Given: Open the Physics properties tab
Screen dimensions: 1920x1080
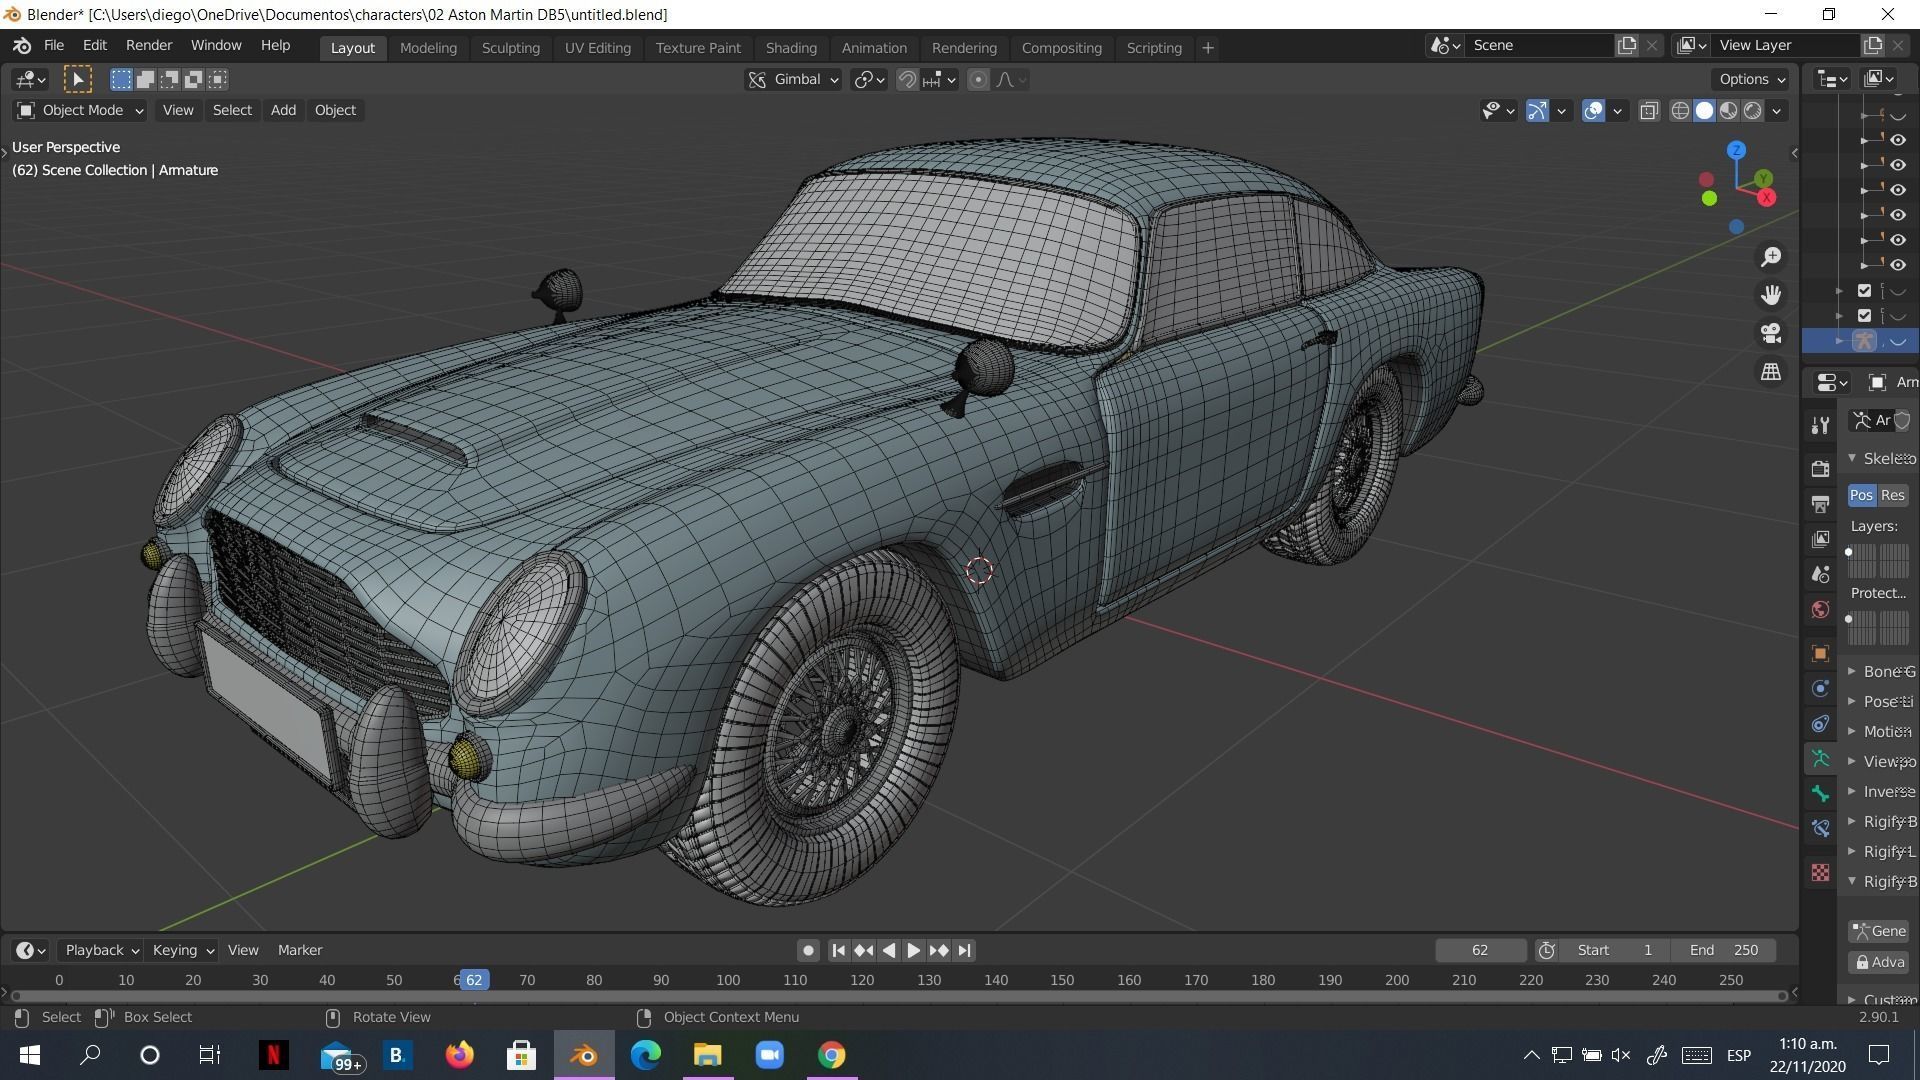Looking at the screenshot, I should [x=1820, y=688].
